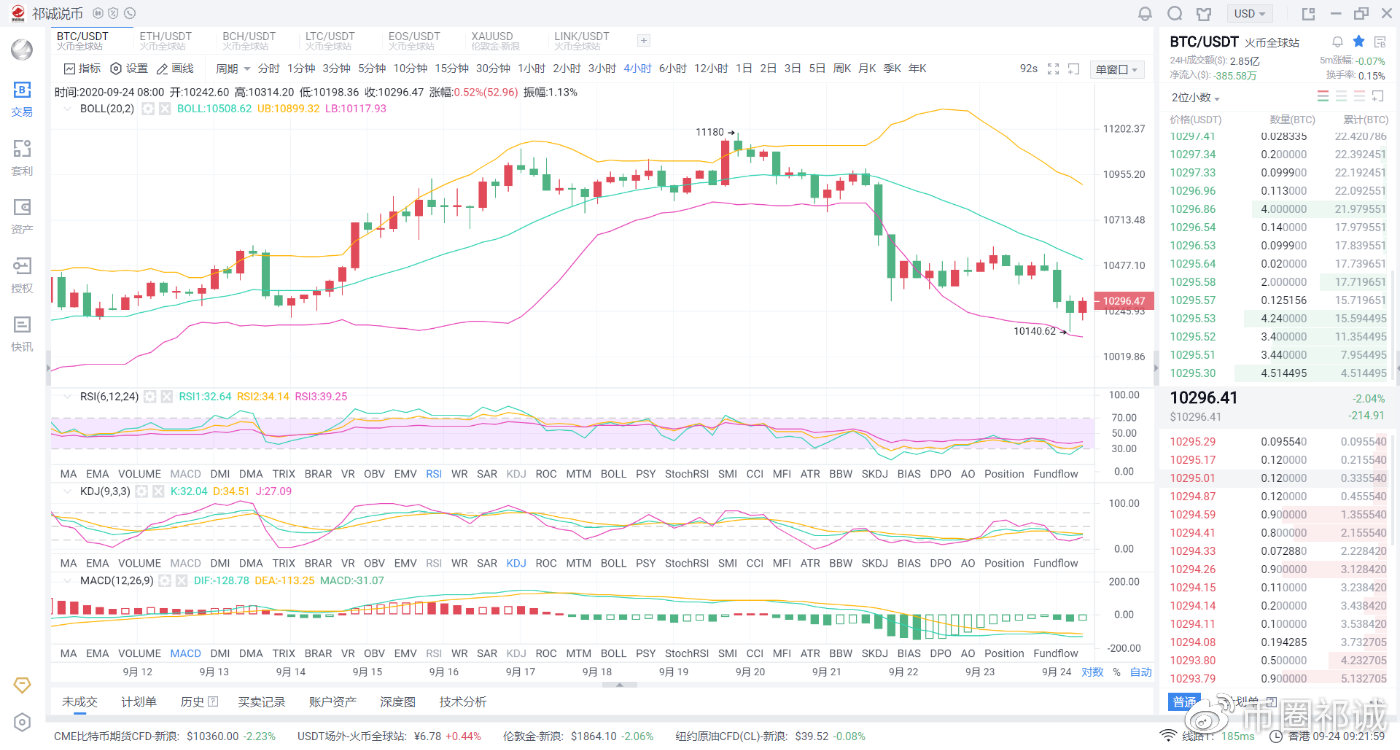This screenshot has height=750, width=1400.
Task: Open the 授权 sidebar section
Action: tap(22, 274)
